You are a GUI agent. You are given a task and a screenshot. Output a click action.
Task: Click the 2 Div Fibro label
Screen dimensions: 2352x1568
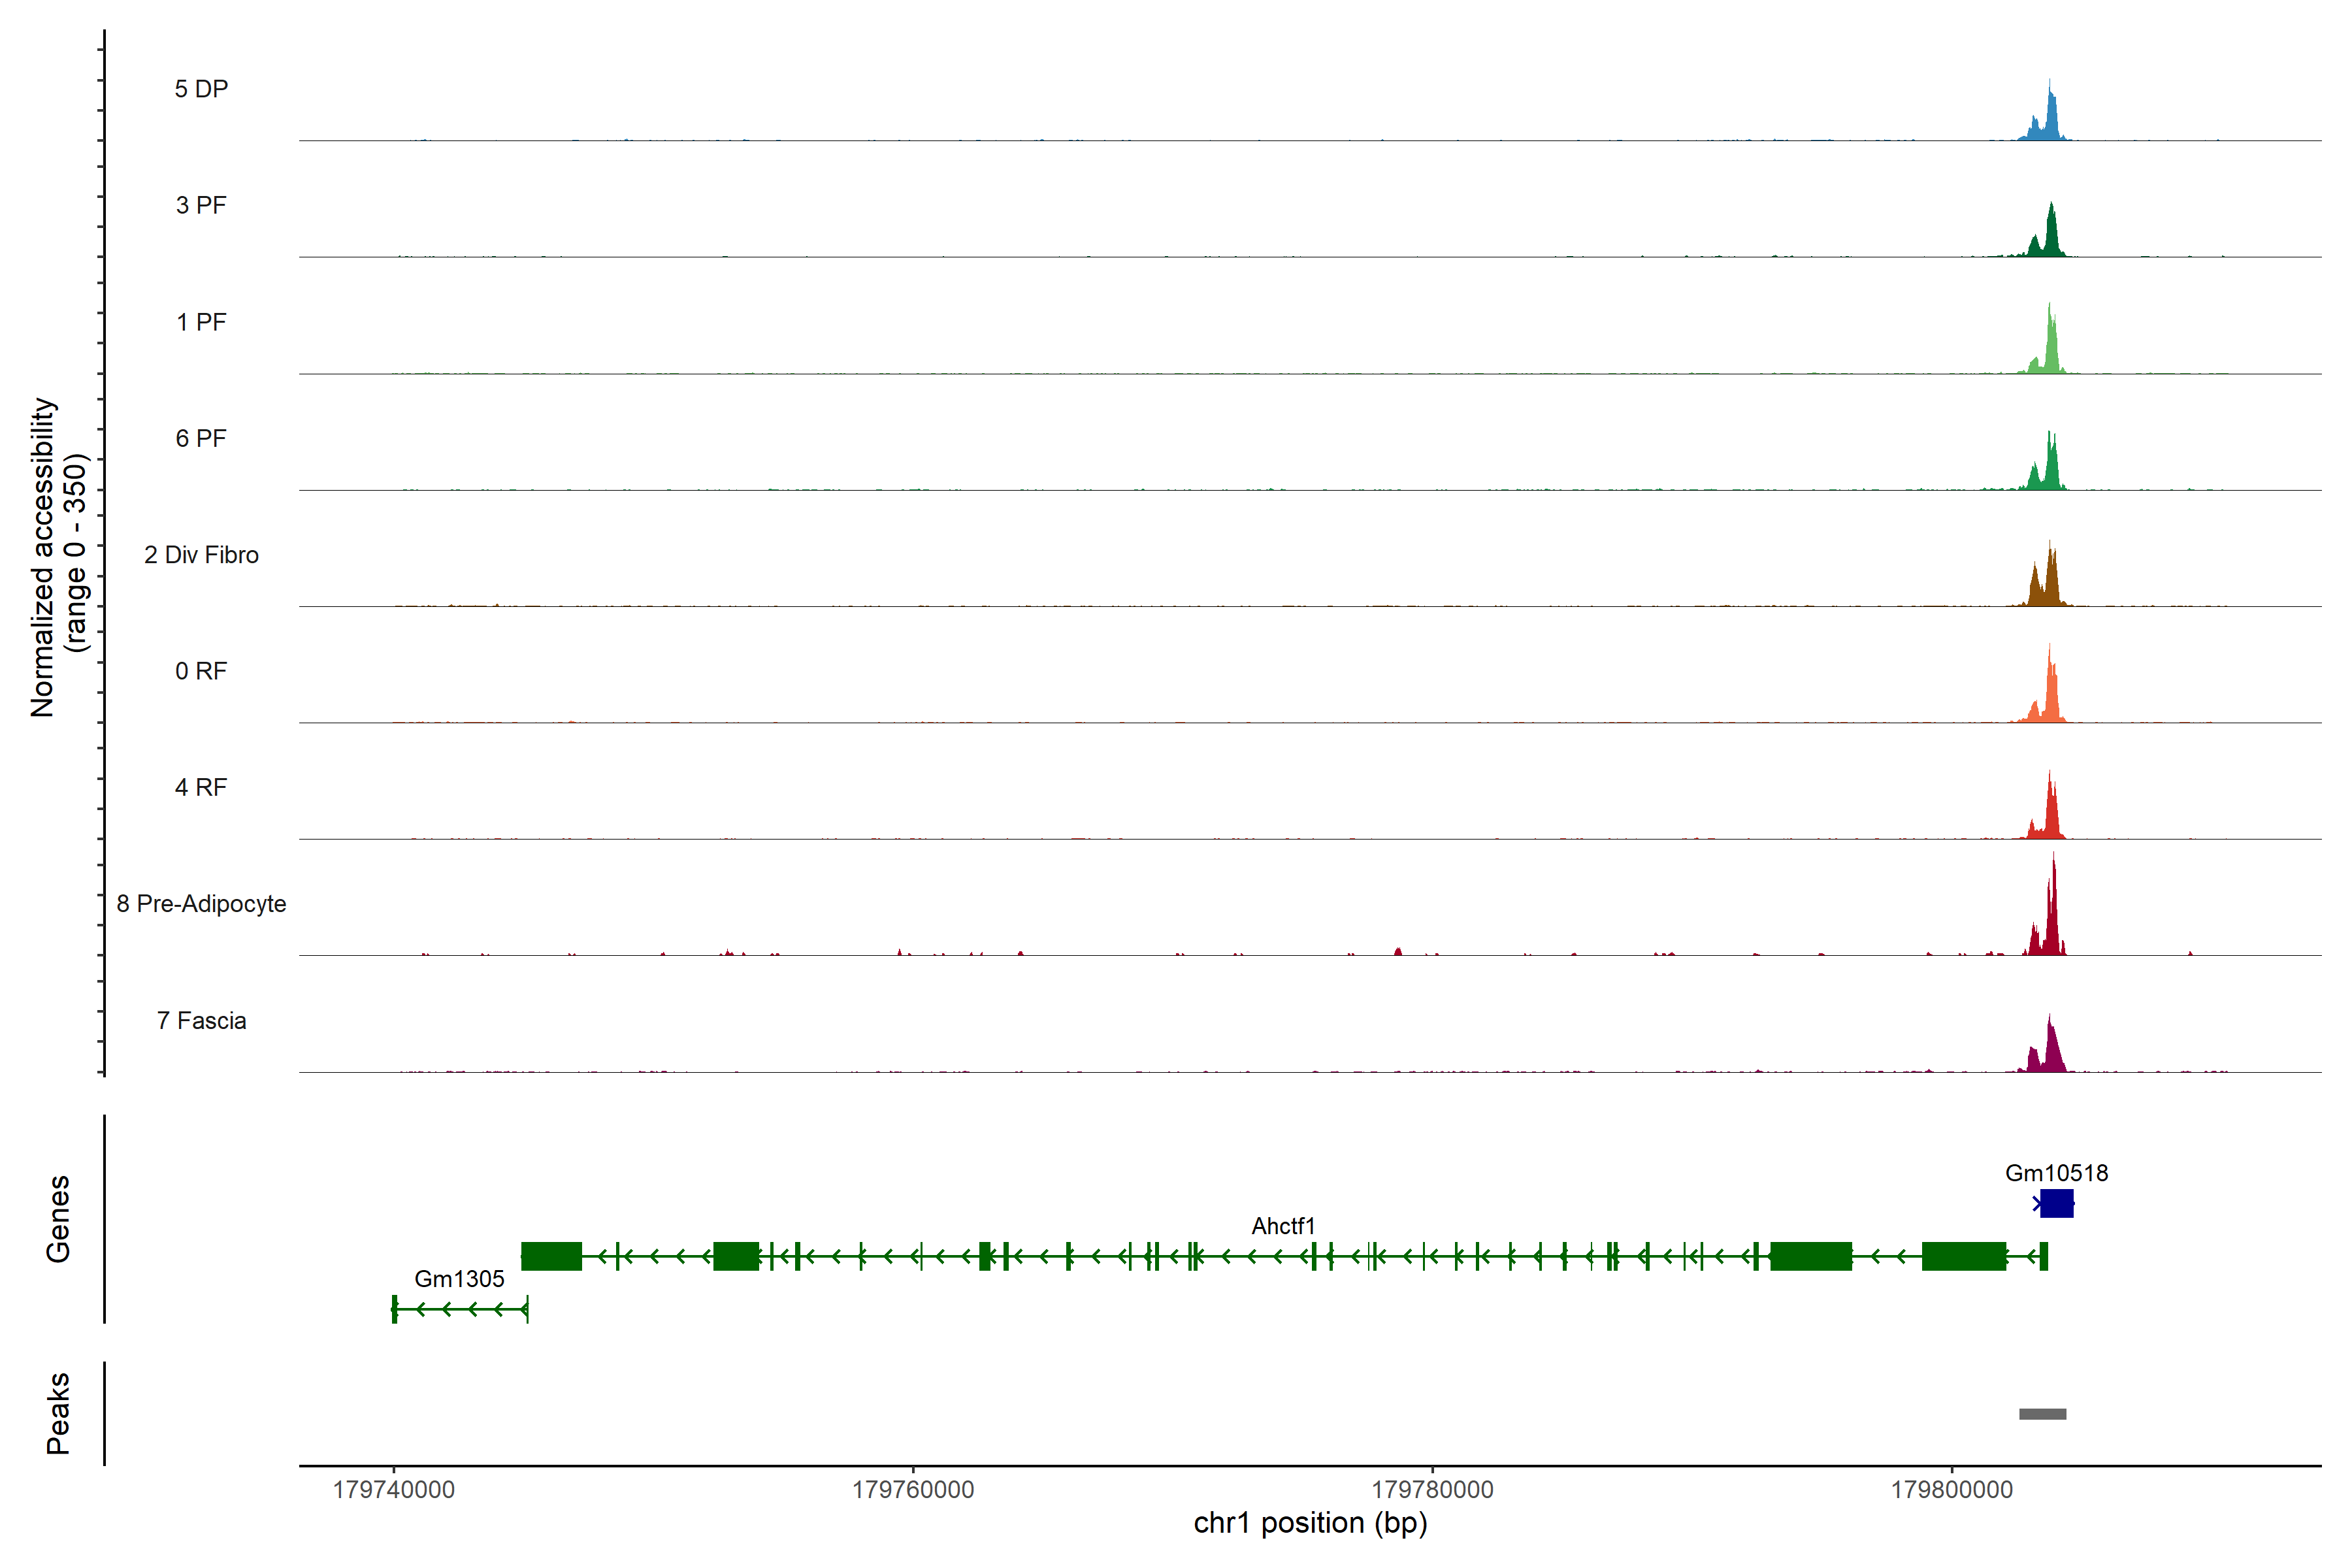[x=201, y=555]
